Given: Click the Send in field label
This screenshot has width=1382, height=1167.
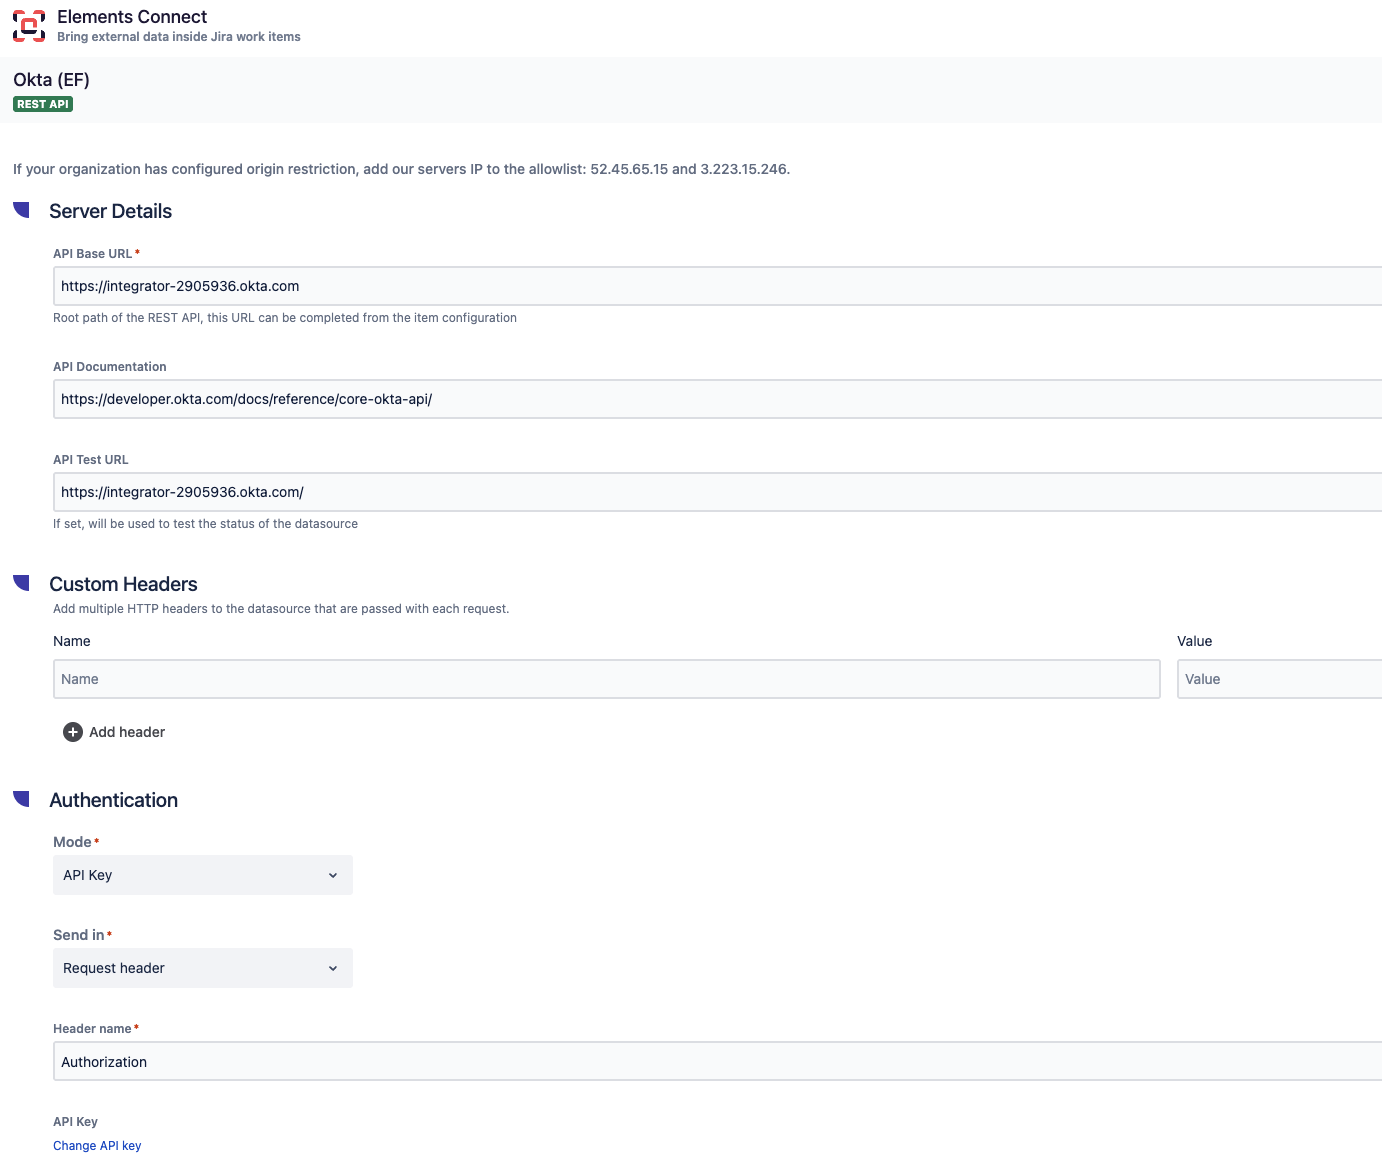Looking at the screenshot, I should 78,935.
